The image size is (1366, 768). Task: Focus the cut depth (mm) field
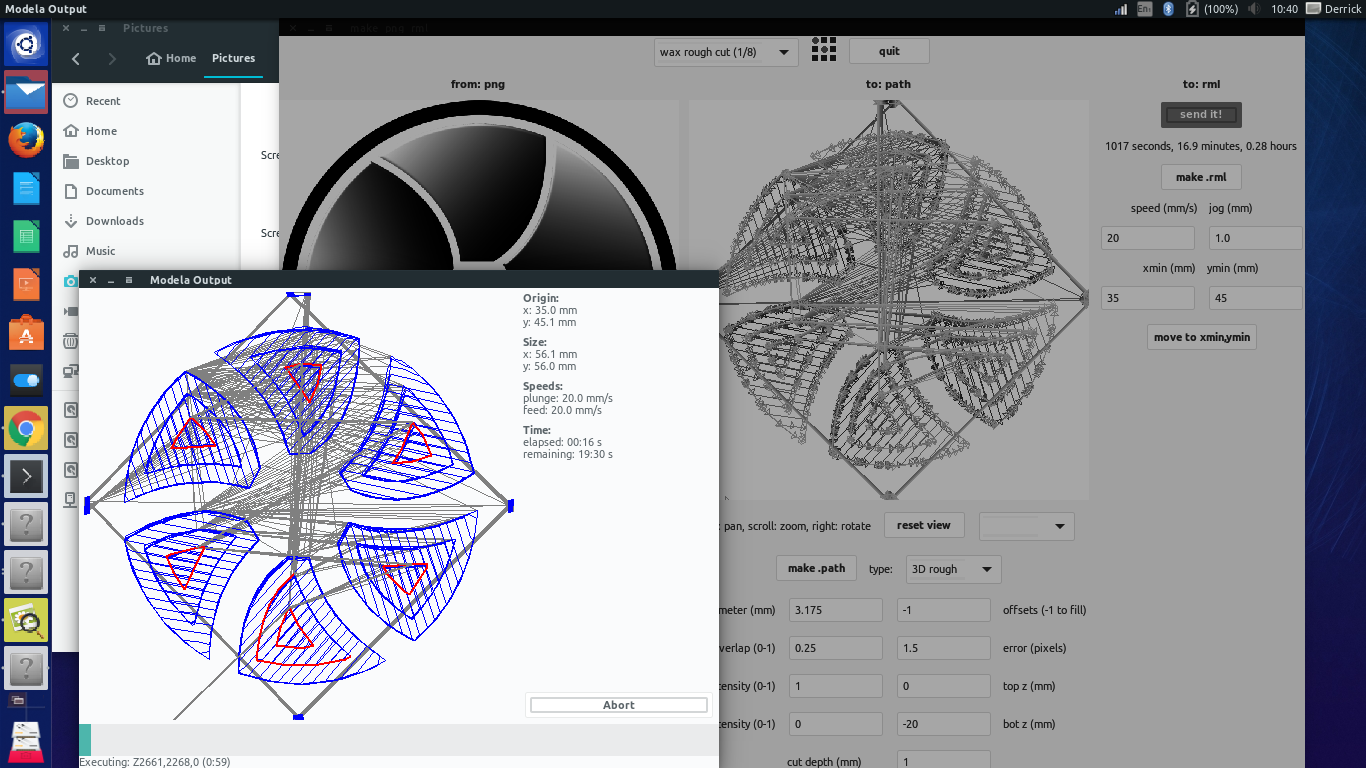pos(944,760)
